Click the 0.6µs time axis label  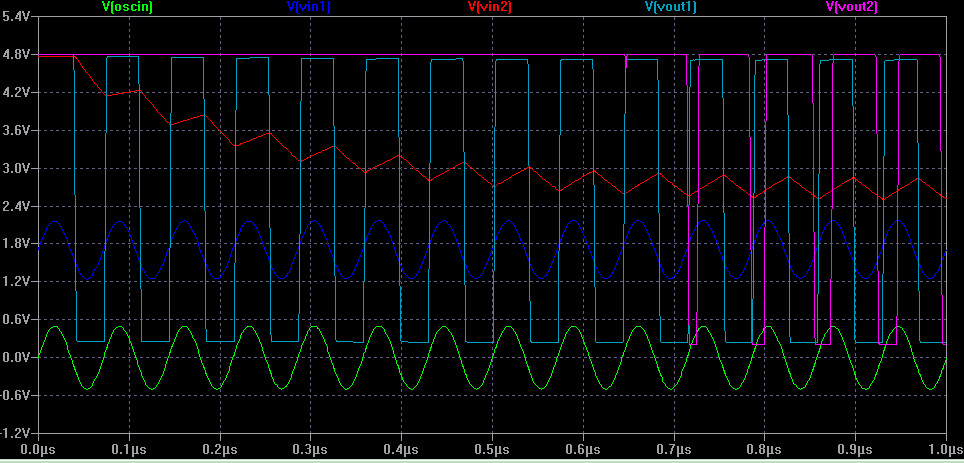[583, 450]
